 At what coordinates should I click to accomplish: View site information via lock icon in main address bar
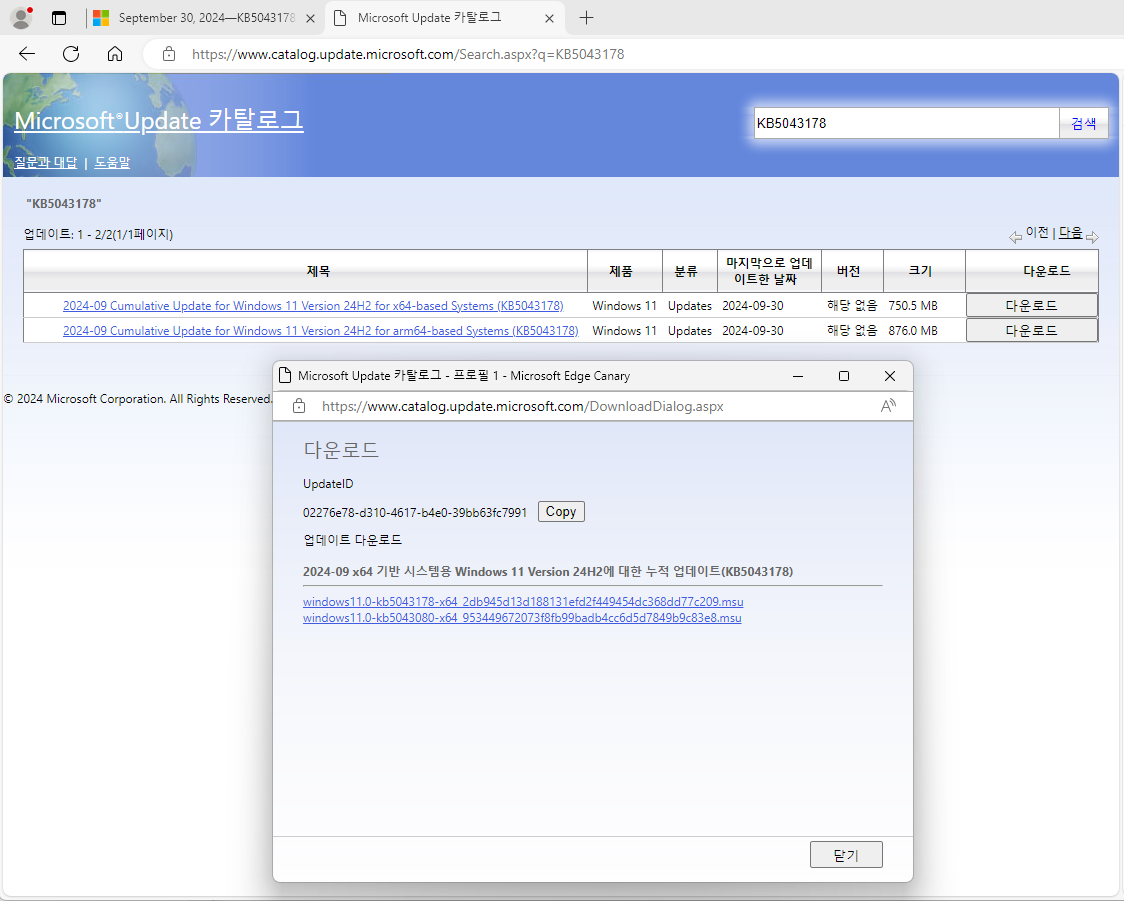(168, 54)
